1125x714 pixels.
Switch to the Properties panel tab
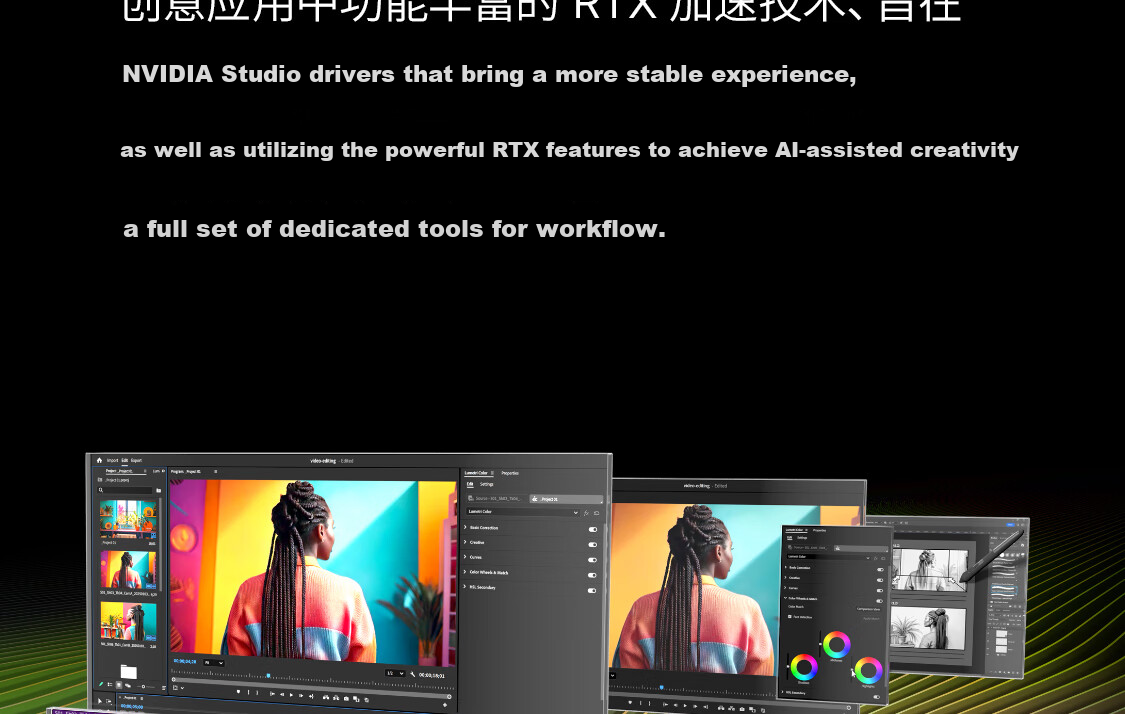pos(510,474)
